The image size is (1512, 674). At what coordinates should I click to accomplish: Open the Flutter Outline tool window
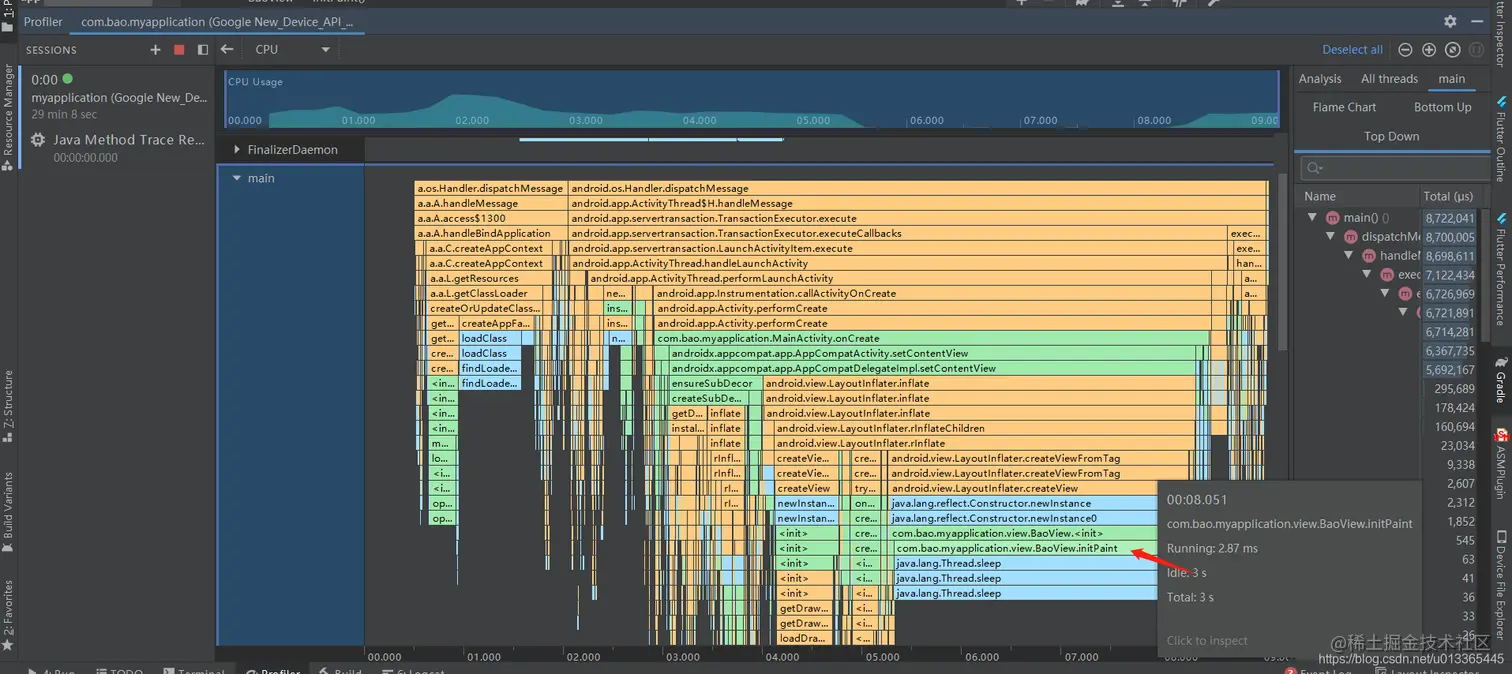point(1501,138)
